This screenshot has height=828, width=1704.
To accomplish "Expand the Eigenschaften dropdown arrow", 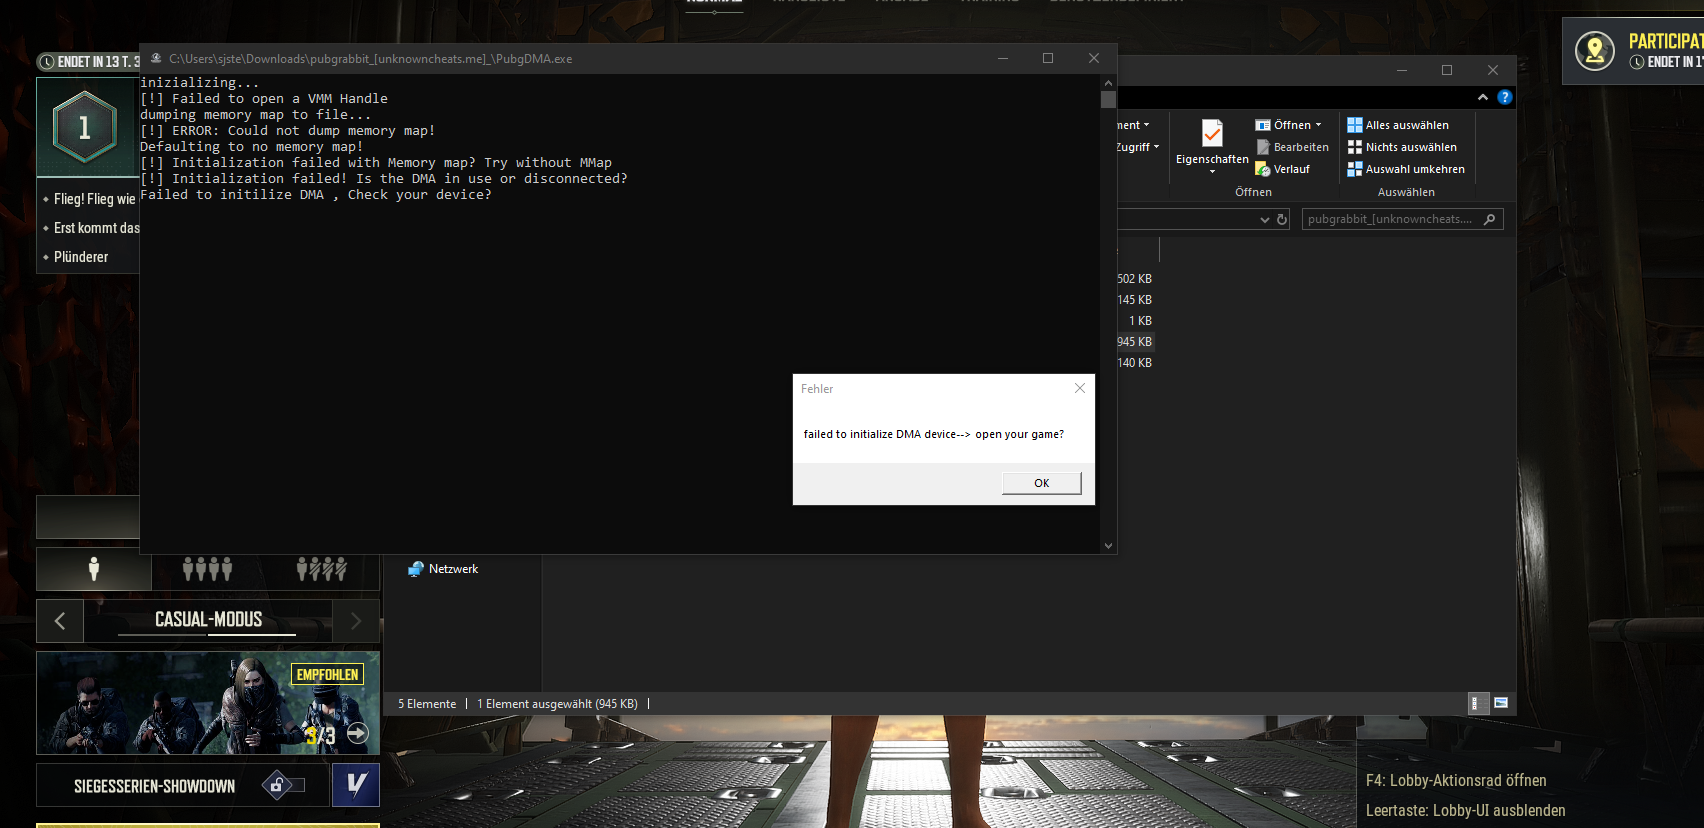I will pyautogui.click(x=1212, y=172).
